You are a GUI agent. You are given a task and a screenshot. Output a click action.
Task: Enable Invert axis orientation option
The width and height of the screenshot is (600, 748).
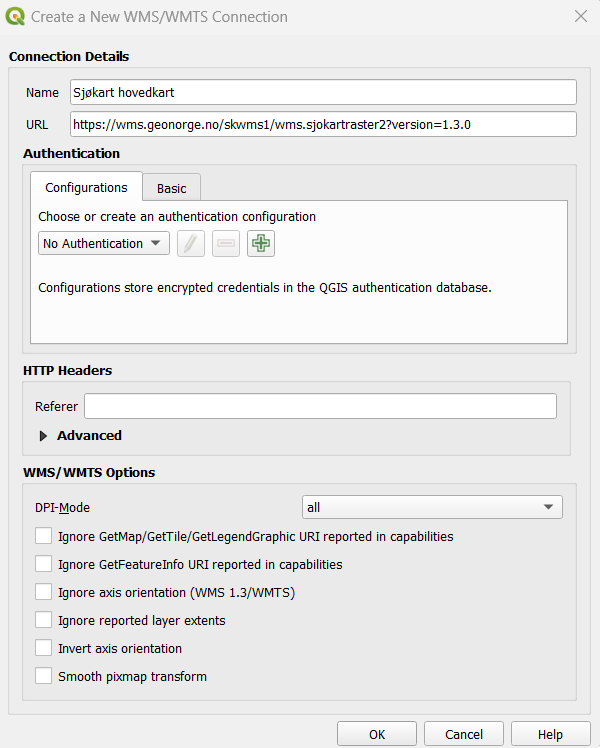pyautogui.click(x=43, y=648)
